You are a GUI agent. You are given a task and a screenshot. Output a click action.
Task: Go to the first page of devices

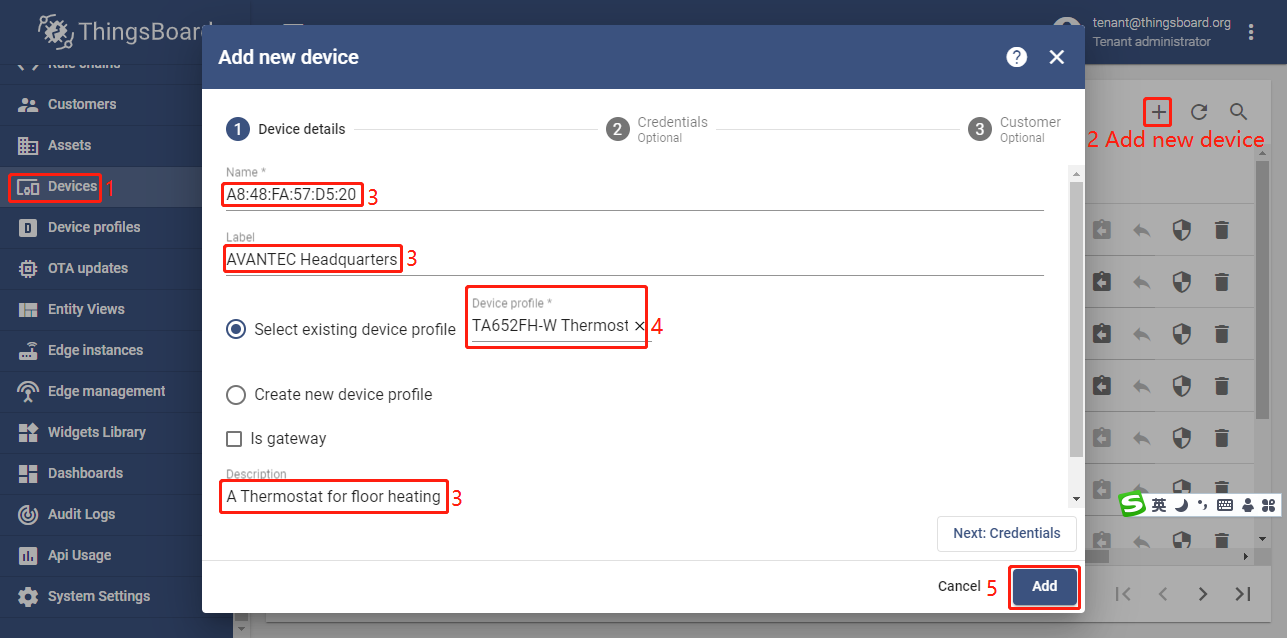coord(1123,594)
